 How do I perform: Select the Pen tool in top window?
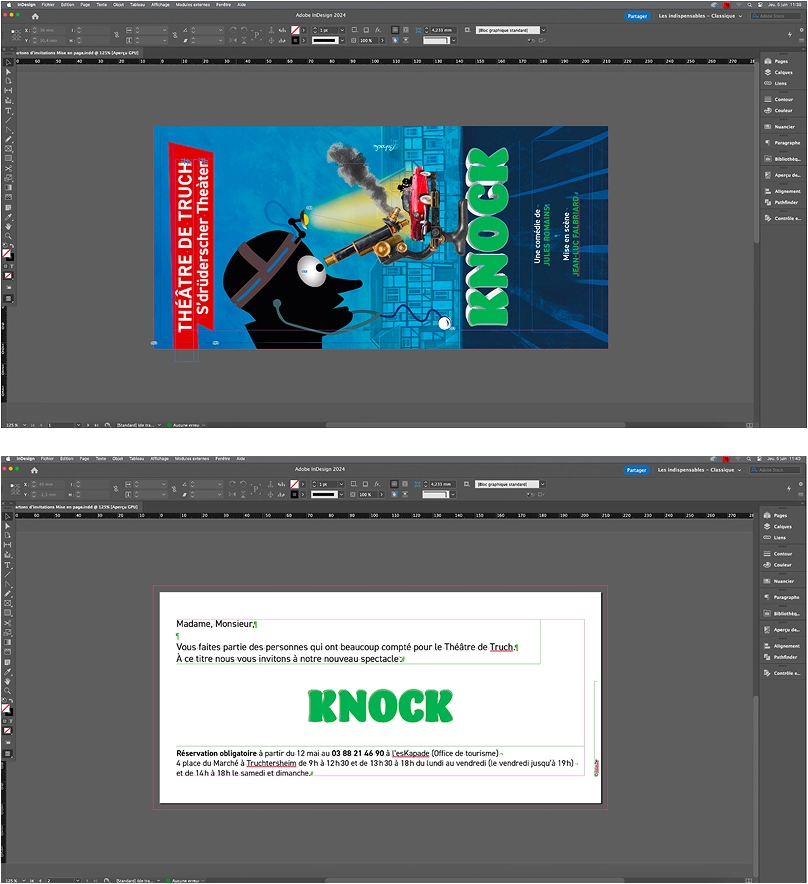pos(8,130)
